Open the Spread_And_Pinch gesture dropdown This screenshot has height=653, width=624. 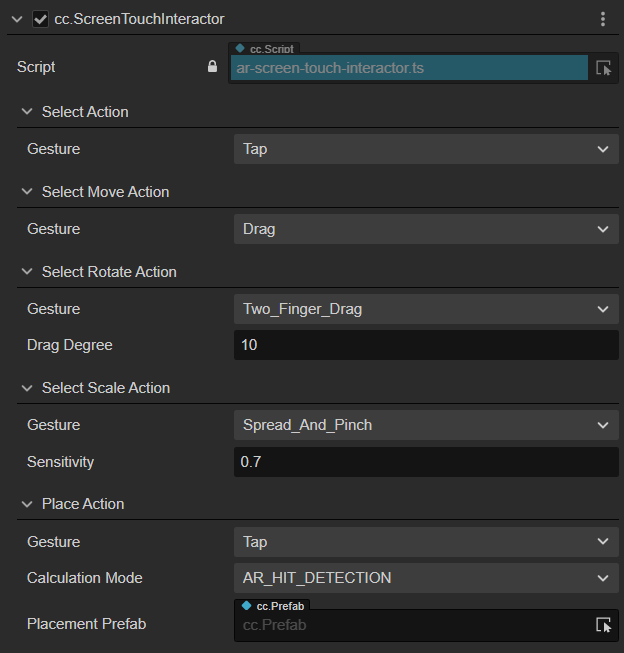pos(425,425)
